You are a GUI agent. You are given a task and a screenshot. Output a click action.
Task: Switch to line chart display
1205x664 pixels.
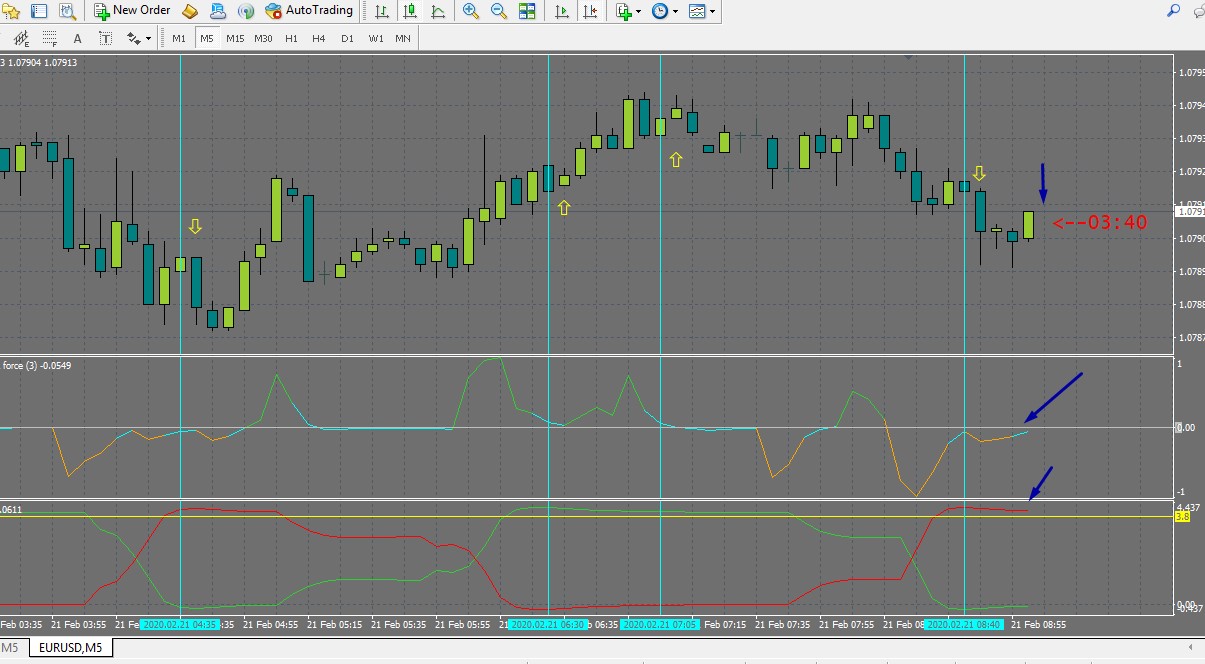437,11
